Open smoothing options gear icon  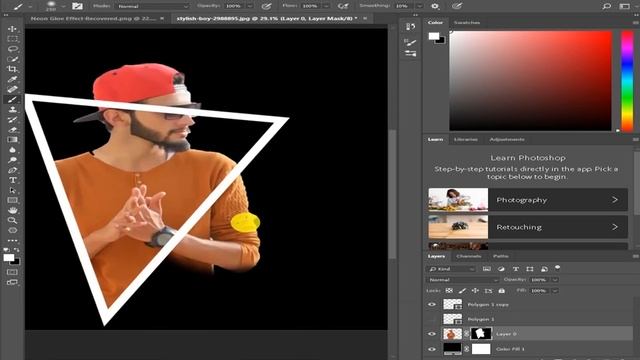(435, 6)
